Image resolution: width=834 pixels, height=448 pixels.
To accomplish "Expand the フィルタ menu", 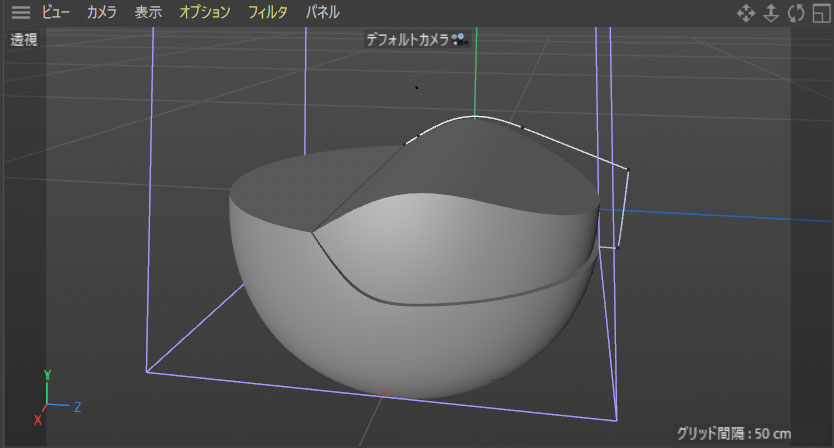I will tap(268, 13).
